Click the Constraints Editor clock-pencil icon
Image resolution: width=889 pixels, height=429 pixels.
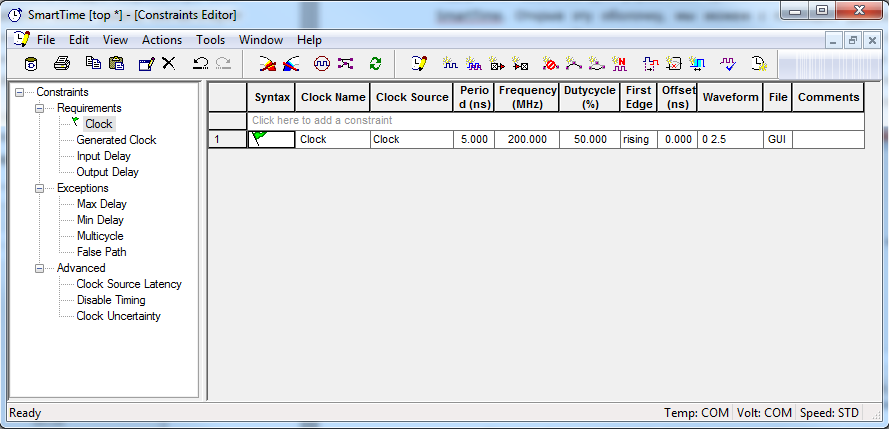[x=420, y=63]
